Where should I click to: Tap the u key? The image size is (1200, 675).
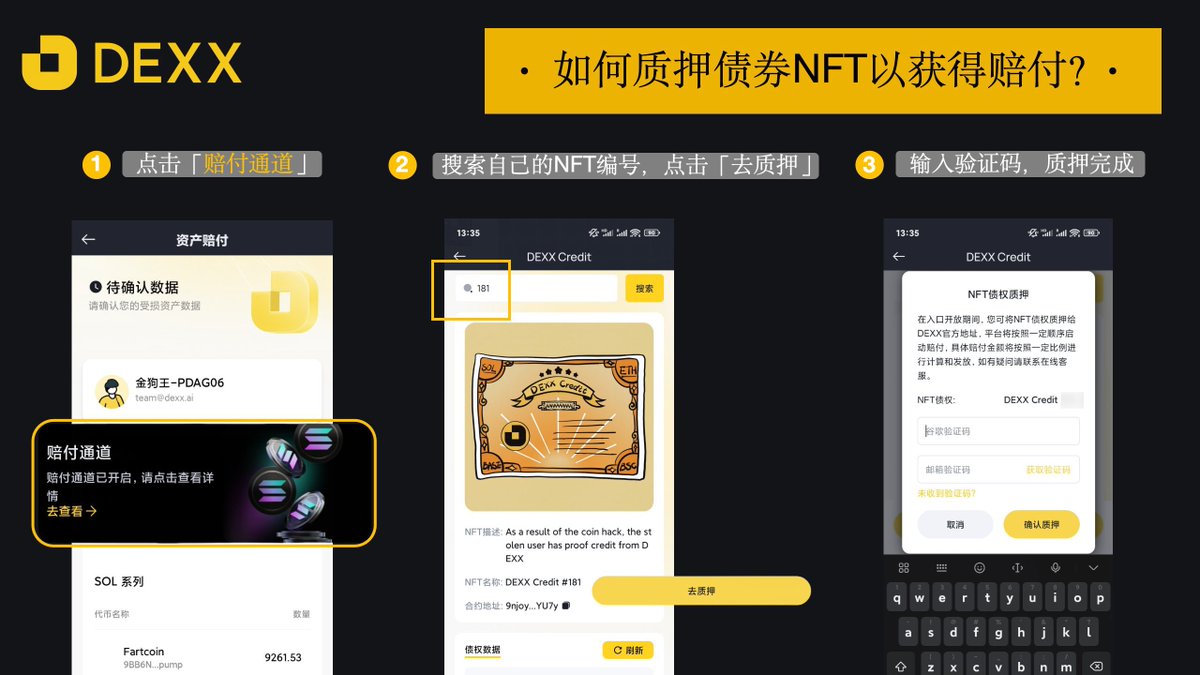click(x=1032, y=598)
